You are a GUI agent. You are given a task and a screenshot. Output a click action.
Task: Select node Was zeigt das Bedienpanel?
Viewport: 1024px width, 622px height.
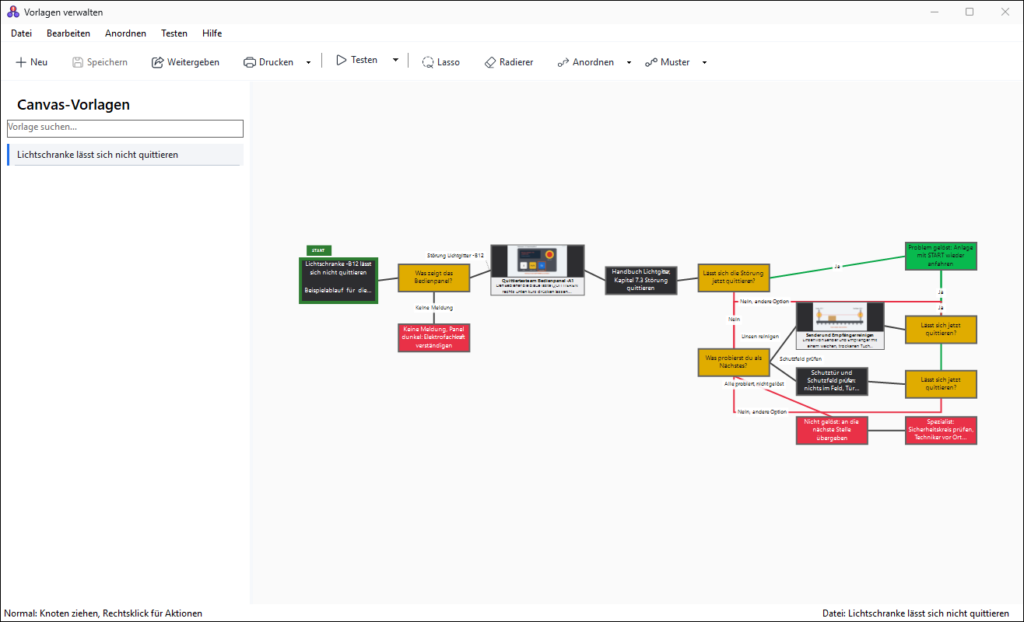pos(434,278)
